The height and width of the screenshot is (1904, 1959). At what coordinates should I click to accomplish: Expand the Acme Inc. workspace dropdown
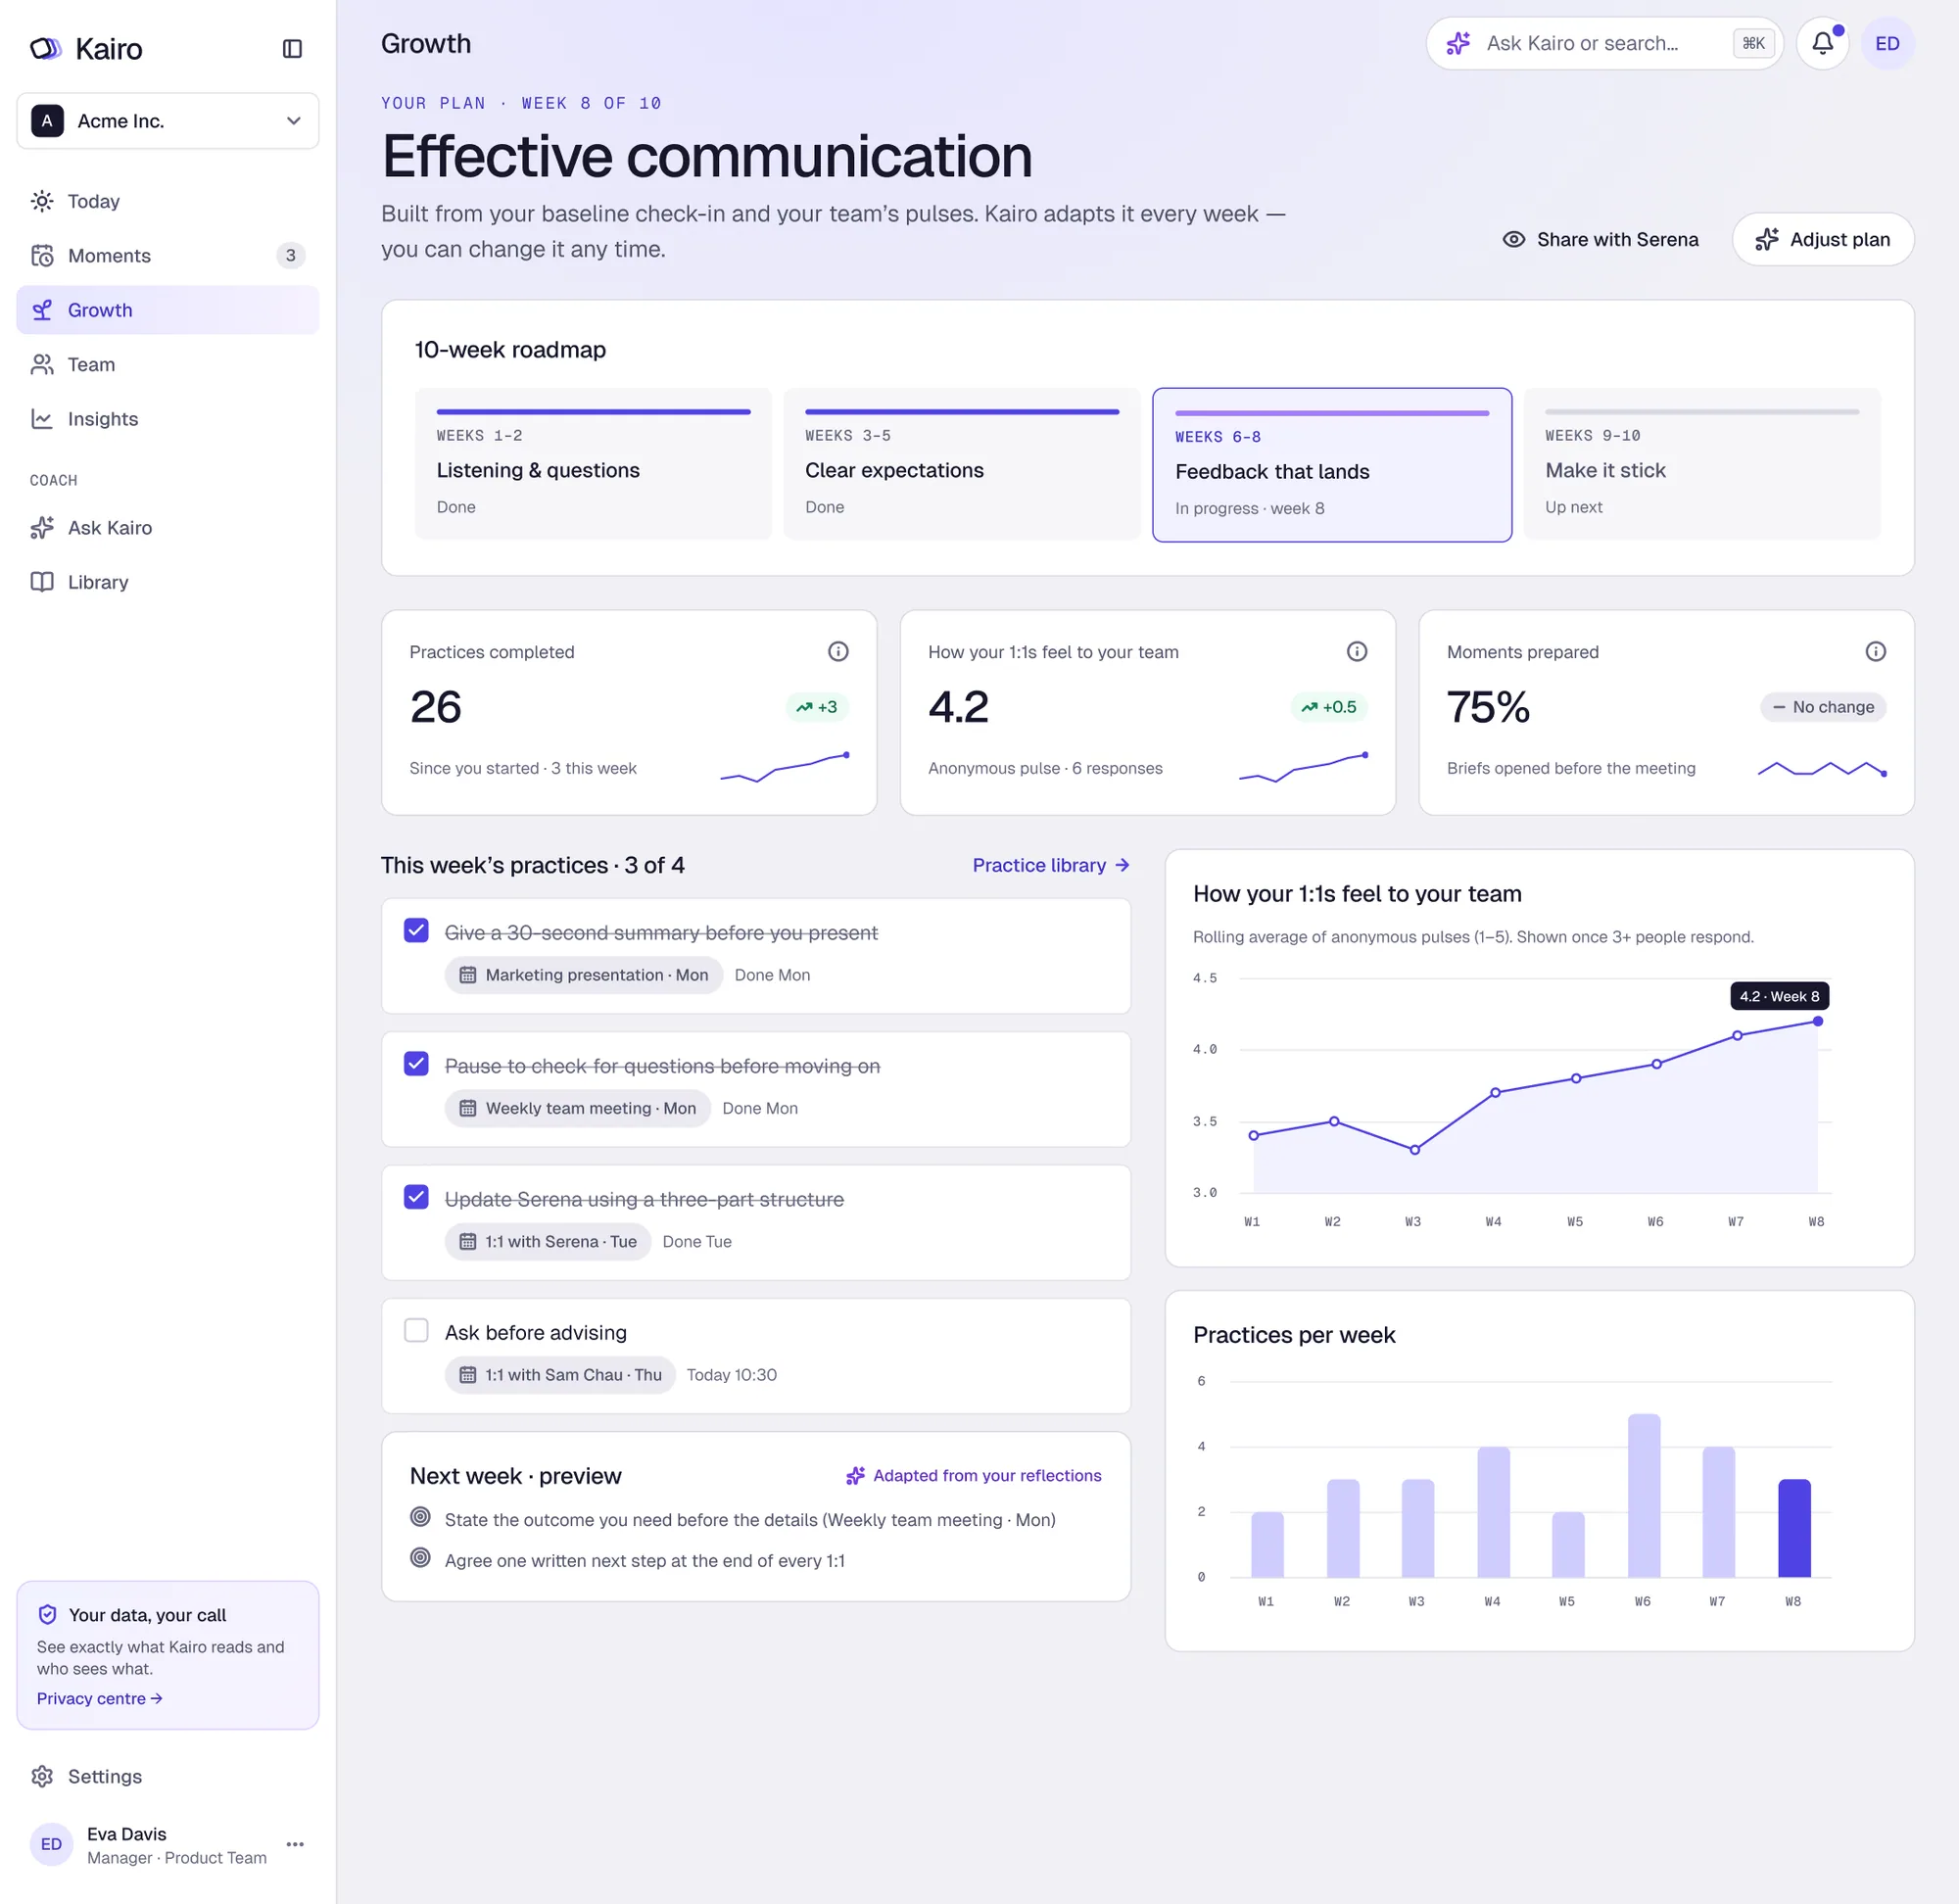tap(168, 121)
